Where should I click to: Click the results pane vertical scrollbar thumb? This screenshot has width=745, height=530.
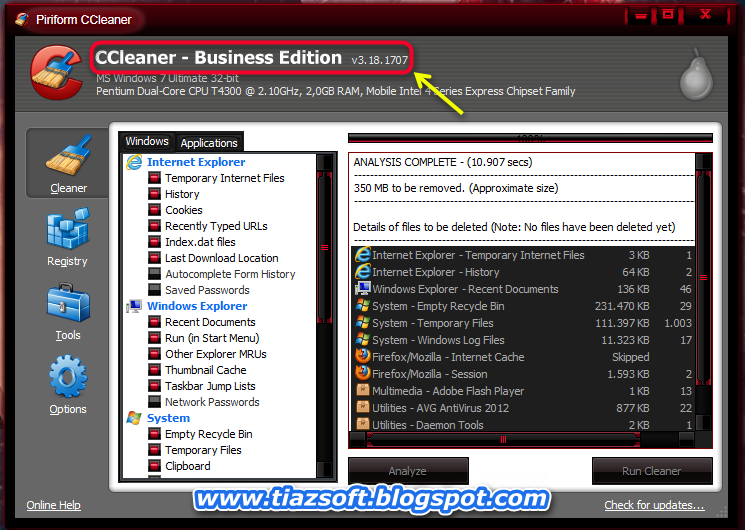click(x=704, y=278)
